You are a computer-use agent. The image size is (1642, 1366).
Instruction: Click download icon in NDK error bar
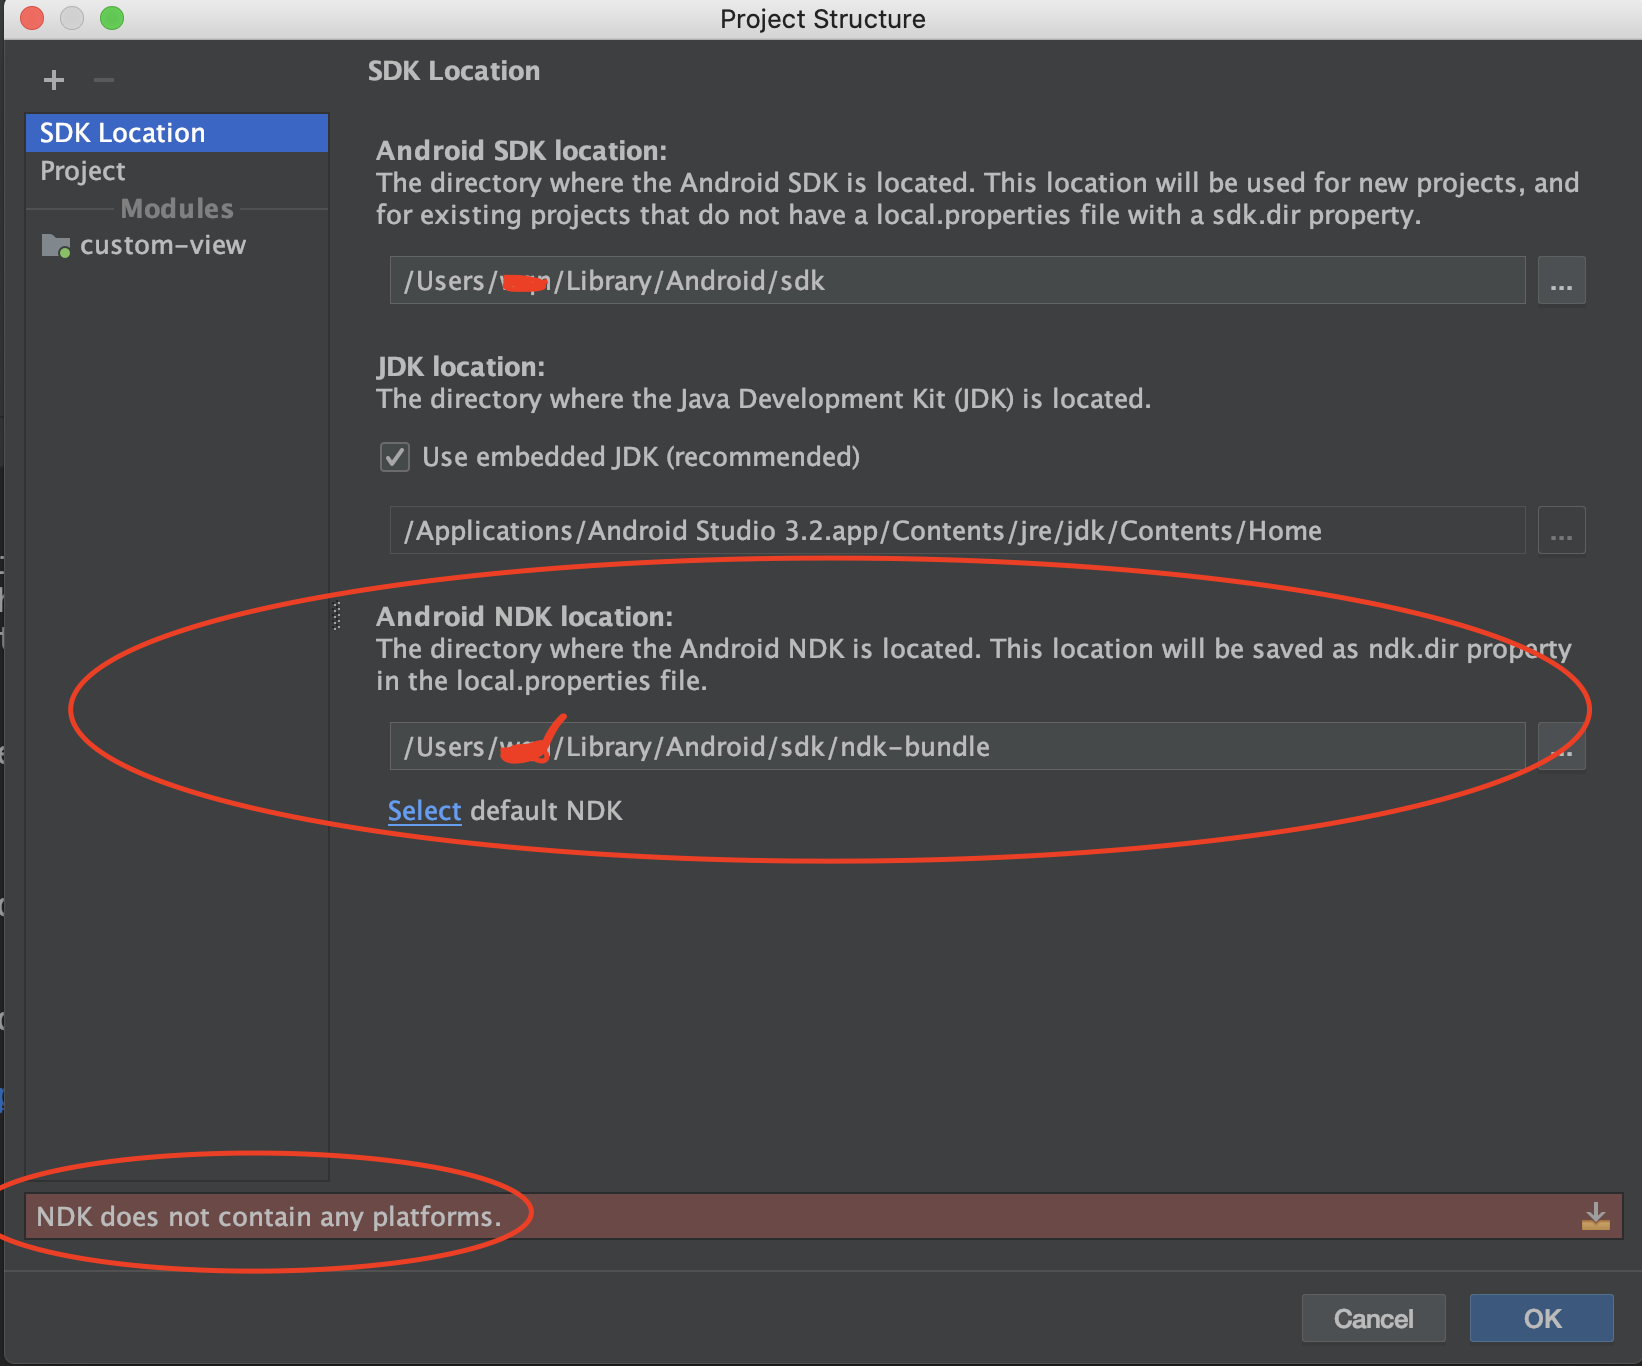[x=1596, y=1216]
